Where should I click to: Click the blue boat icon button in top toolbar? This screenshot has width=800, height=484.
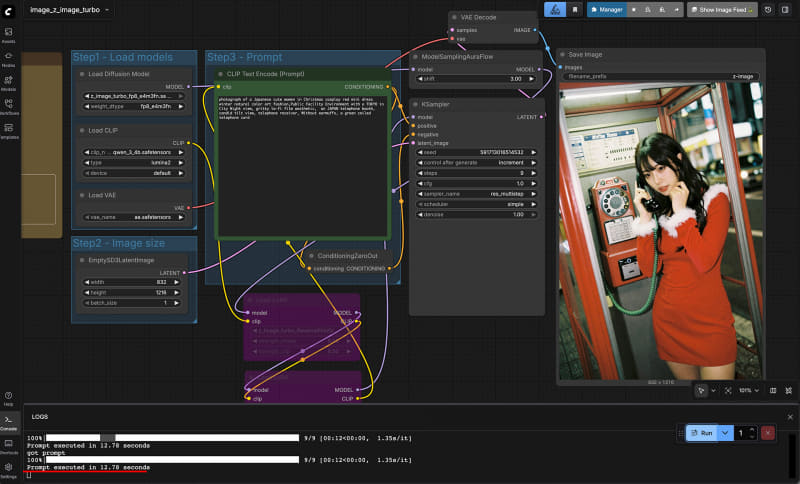(555, 10)
